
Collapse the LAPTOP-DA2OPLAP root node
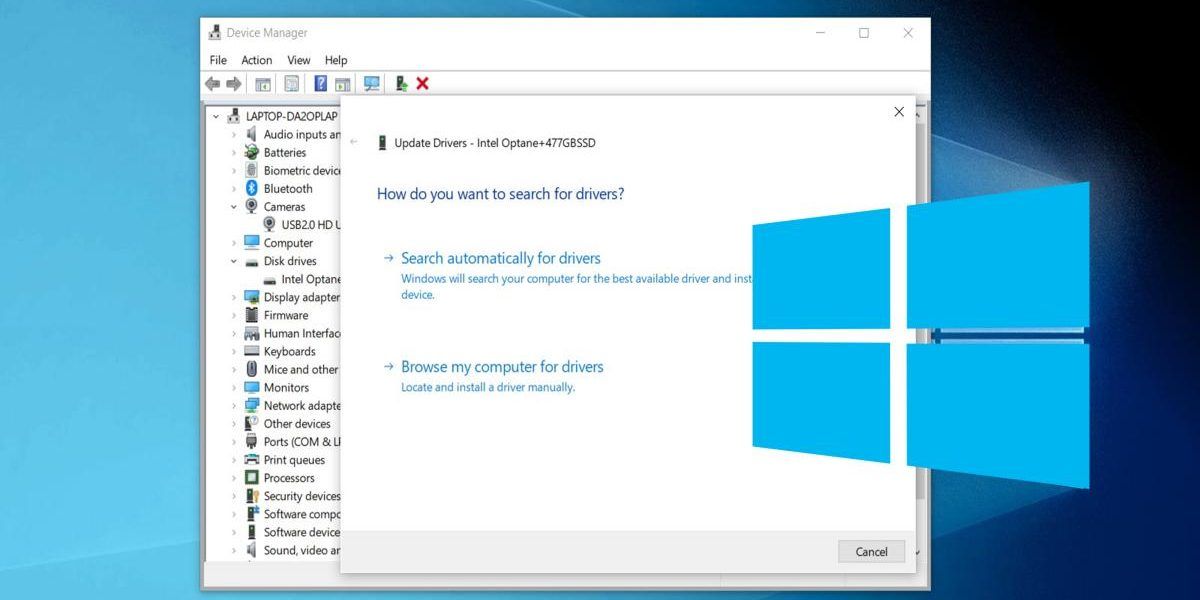(215, 116)
